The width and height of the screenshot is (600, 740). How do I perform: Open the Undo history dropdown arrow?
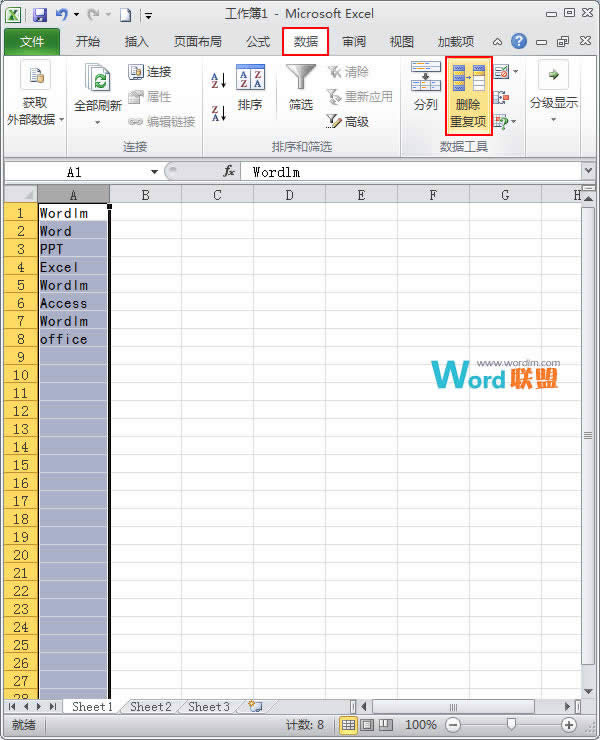click(x=76, y=15)
